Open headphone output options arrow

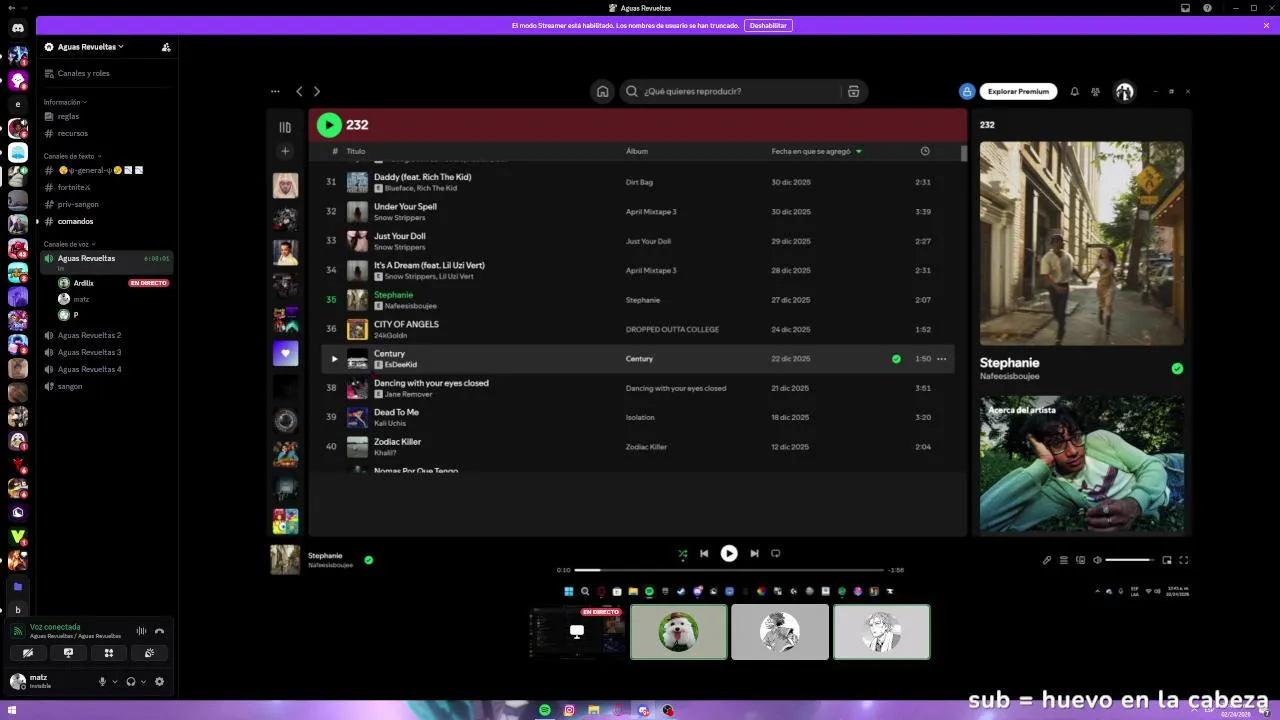point(143,682)
